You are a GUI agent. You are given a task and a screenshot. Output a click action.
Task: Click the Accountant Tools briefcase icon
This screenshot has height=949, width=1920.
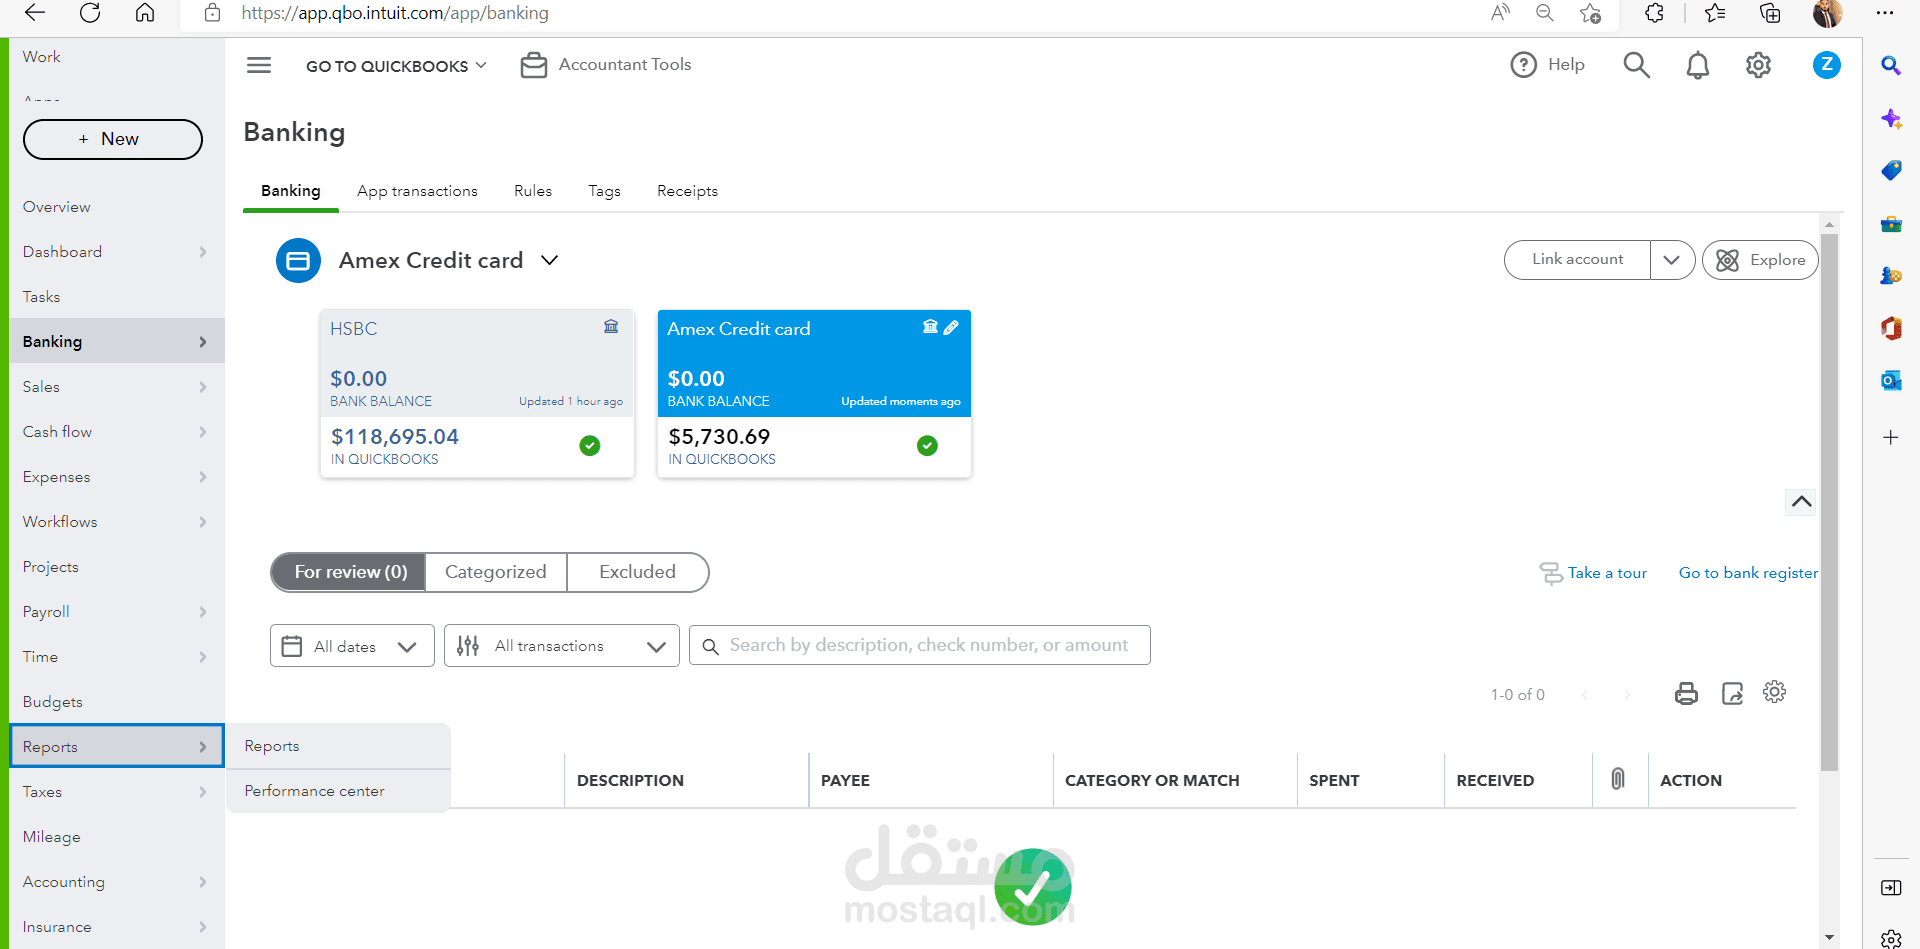click(534, 65)
